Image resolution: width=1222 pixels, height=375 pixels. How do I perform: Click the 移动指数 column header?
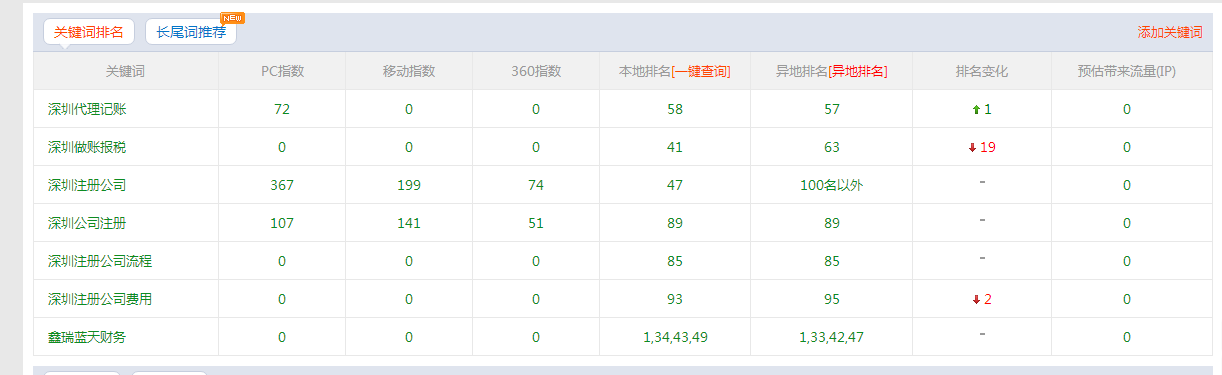(409, 71)
